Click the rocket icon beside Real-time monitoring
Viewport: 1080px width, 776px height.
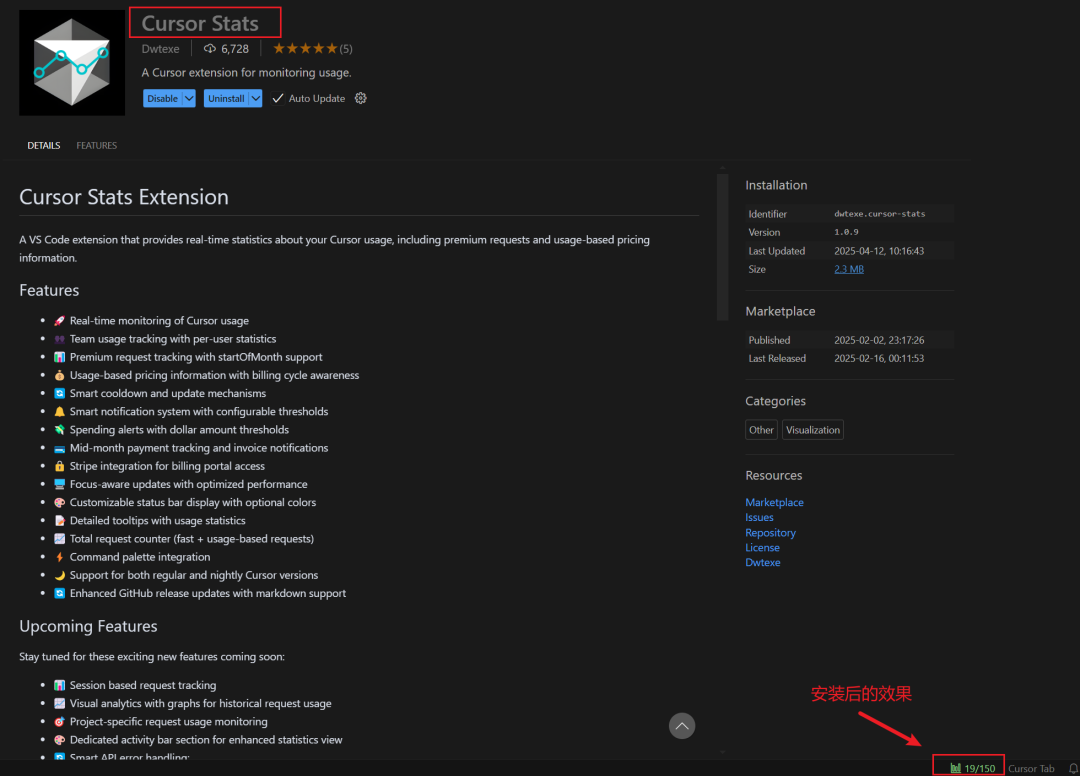(x=59, y=321)
